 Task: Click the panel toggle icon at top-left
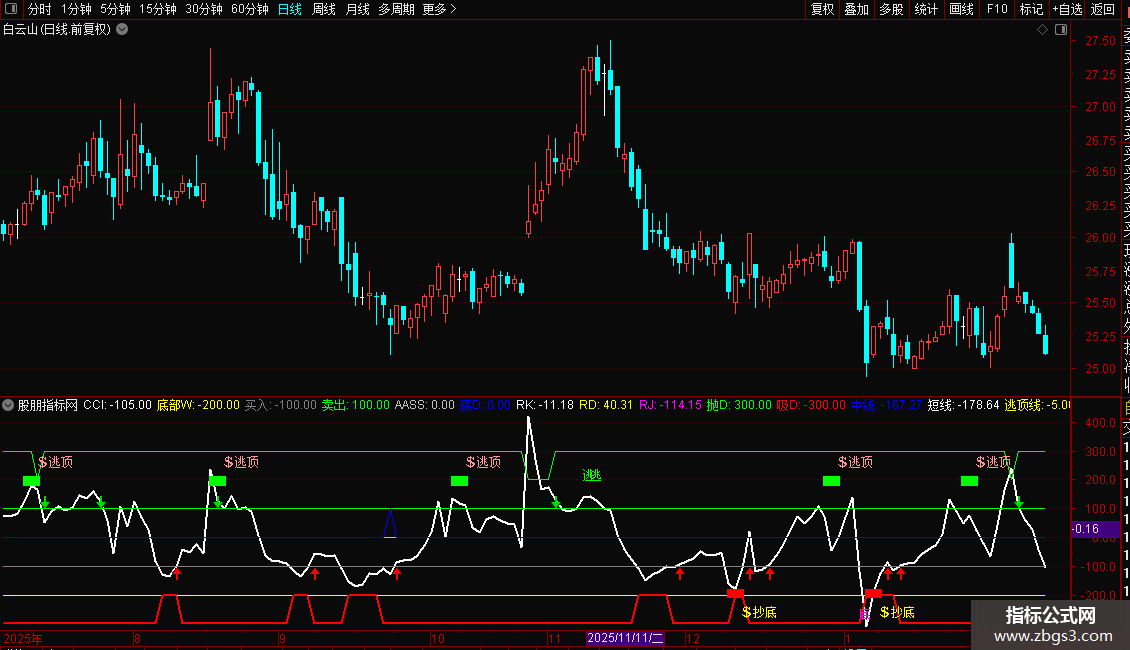[11, 9]
